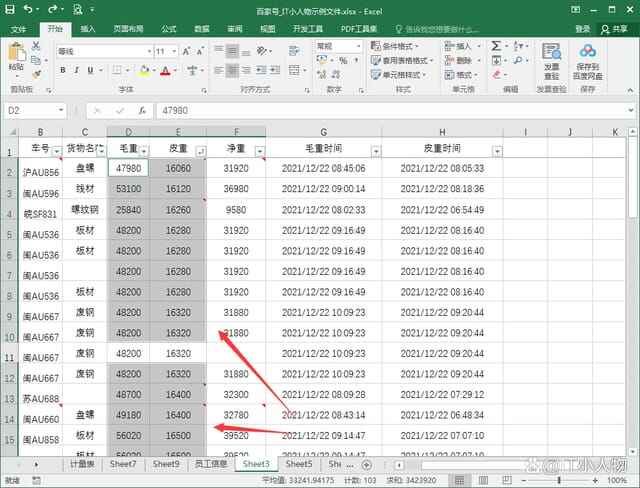Click the 共享 share button
Image resolution: width=640 pixels, height=488 pixels.
(612, 29)
